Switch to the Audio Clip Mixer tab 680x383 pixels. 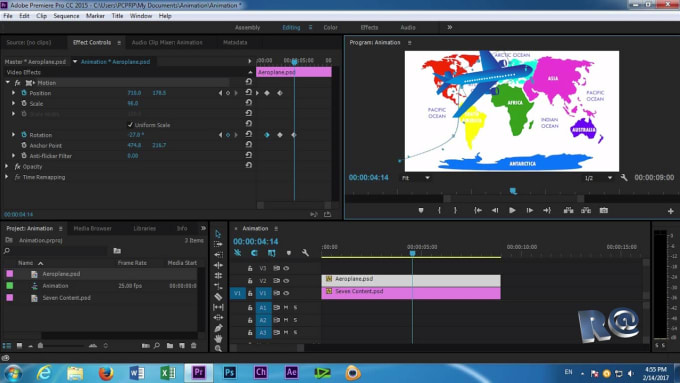click(167, 43)
